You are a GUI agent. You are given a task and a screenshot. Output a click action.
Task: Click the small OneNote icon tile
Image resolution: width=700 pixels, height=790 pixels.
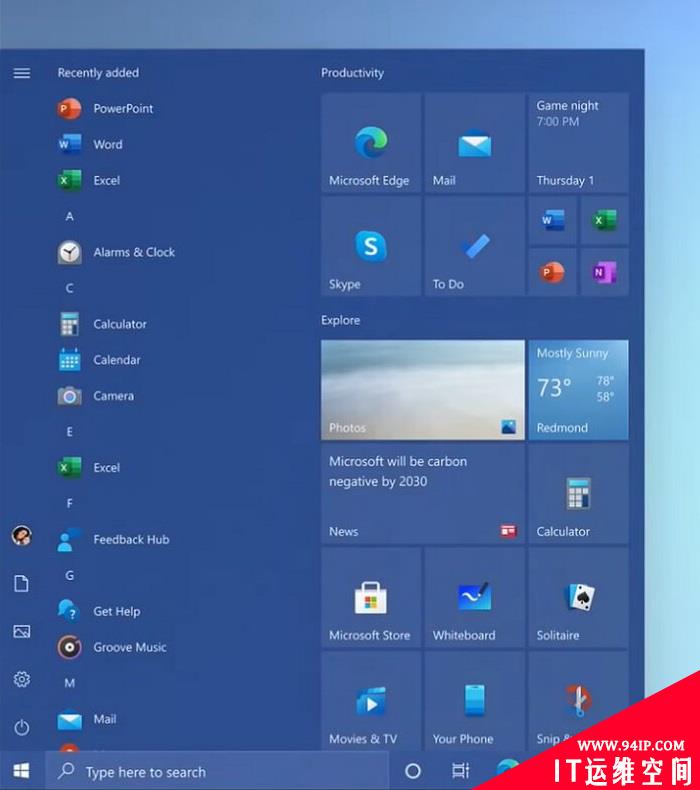[x=604, y=272]
